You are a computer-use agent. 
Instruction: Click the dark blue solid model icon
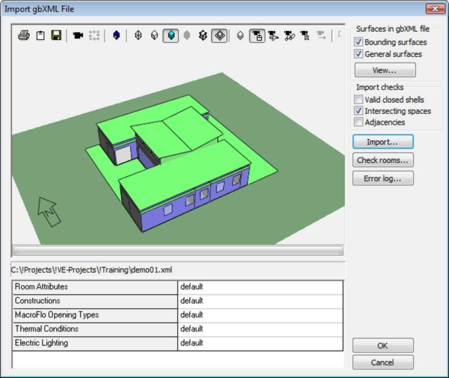(x=116, y=35)
